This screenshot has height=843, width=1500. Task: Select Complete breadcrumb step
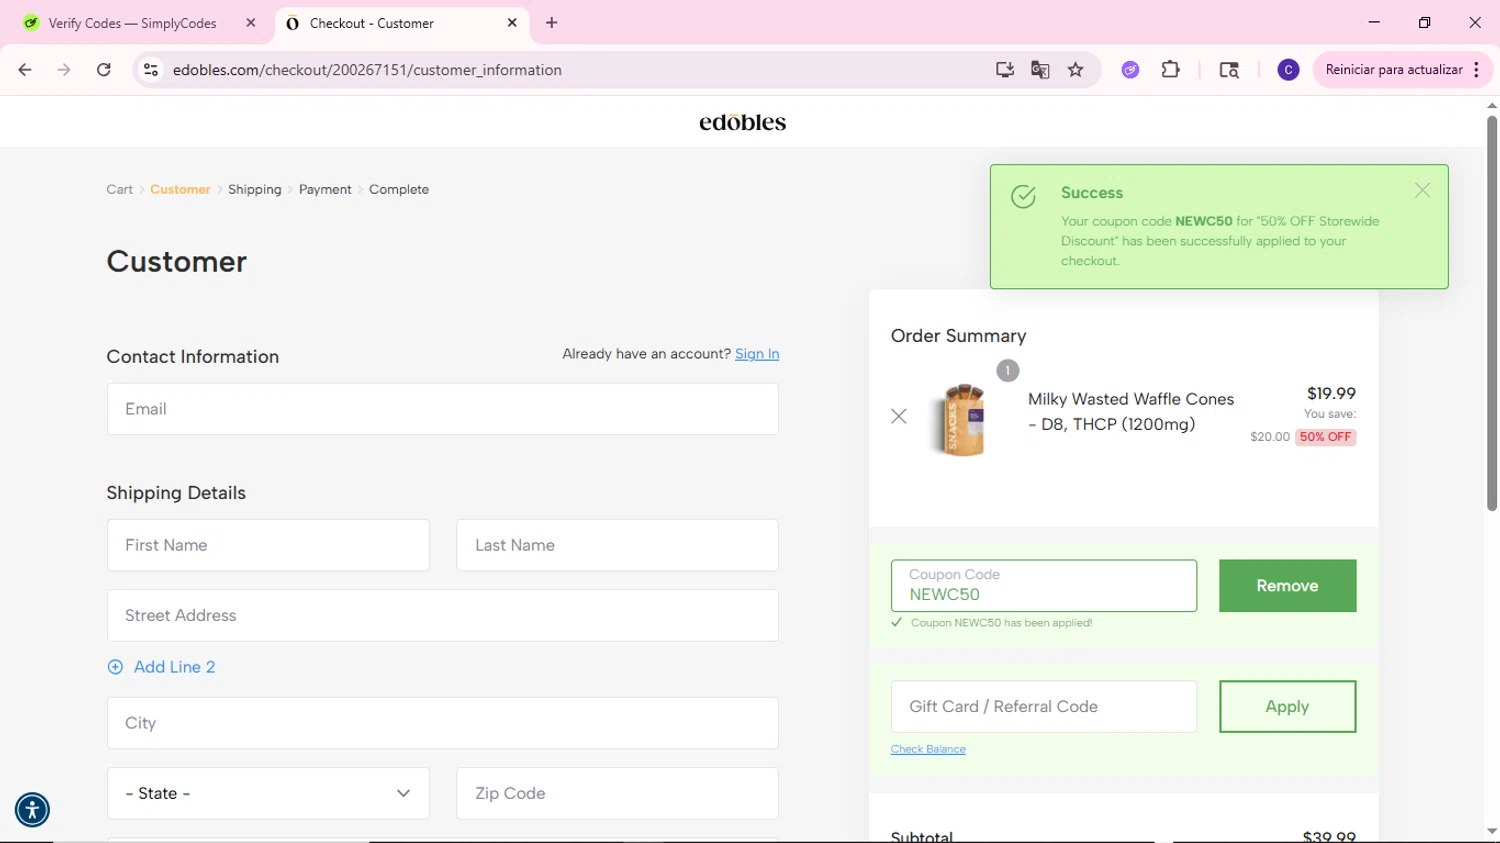399,189
